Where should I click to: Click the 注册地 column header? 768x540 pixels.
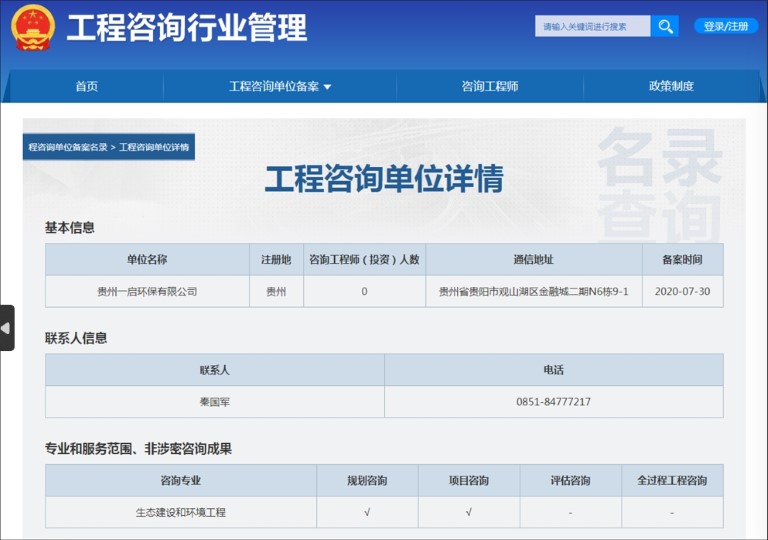276,259
